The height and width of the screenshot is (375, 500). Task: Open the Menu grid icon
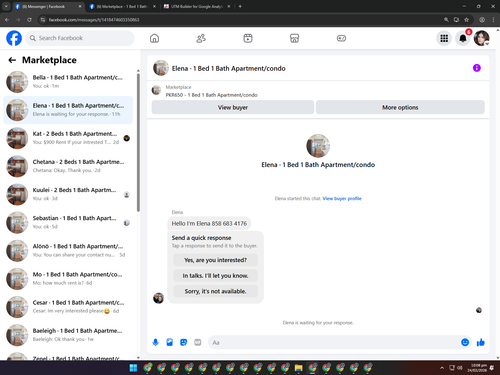[x=444, y=38]
